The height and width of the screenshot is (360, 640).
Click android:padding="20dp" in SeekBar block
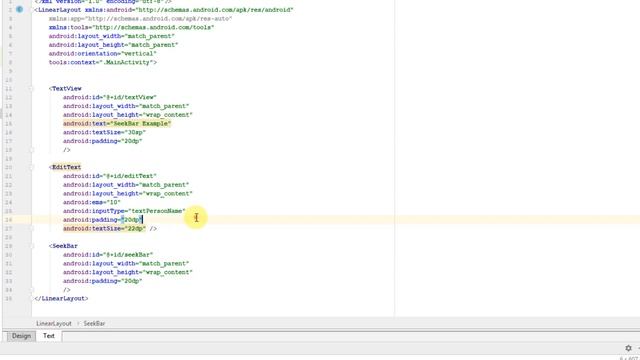pyautogui.click(x=102, y=281)
